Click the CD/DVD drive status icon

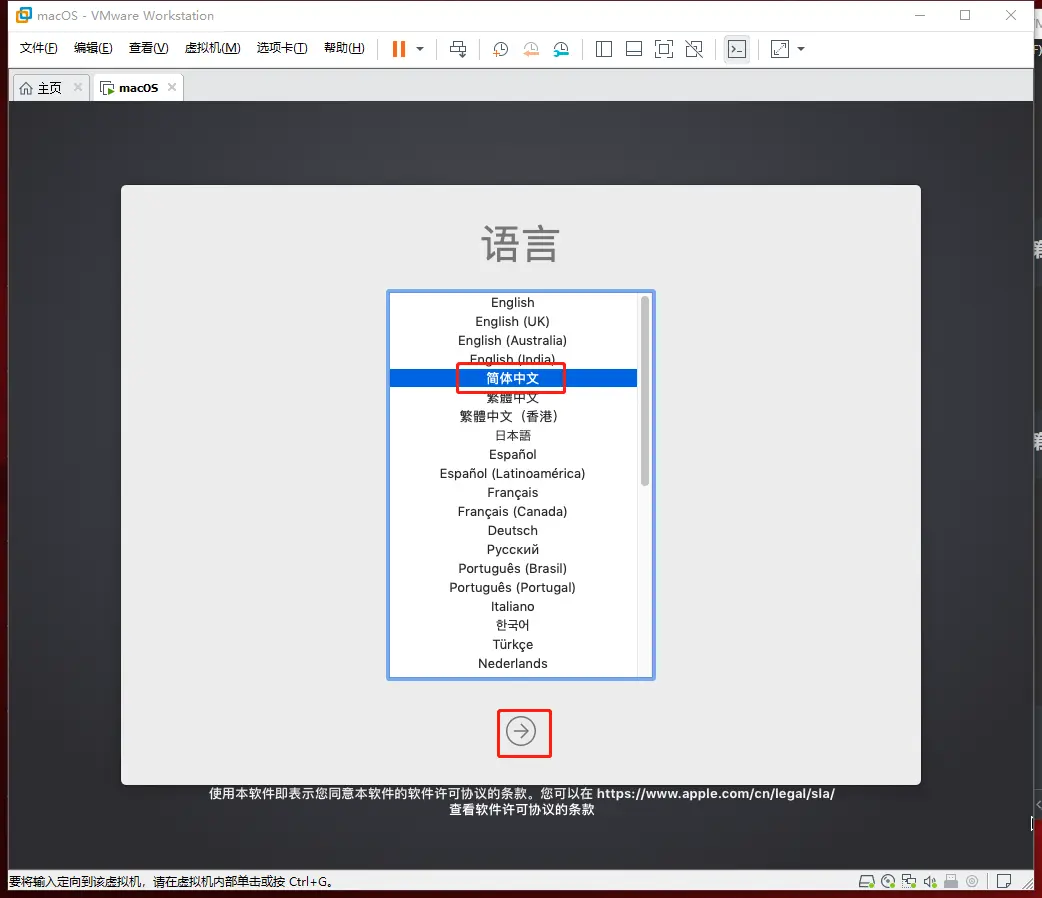[x=888, y=881]
